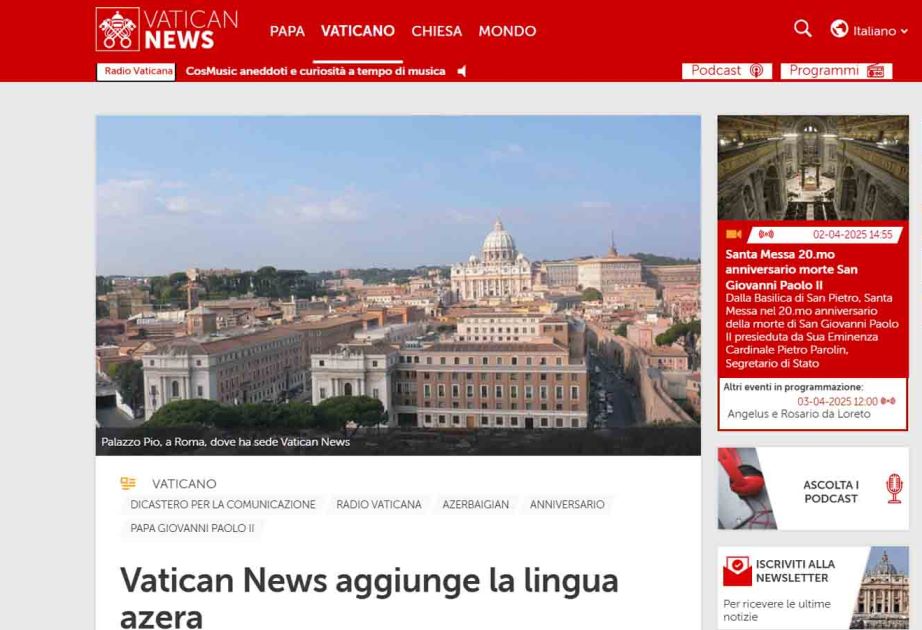Open the MONDO menu section
The width and height of the screenshot is (922, 630).
pos(507,31)
